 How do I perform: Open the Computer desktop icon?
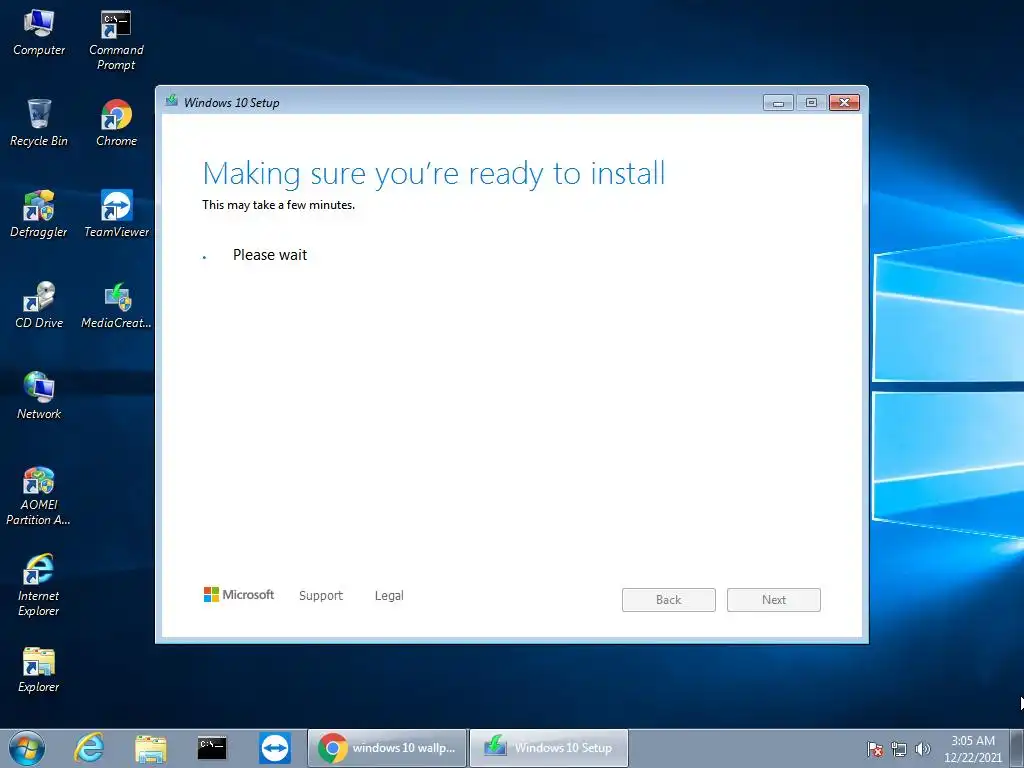pyautogui.click(x=39, y=33)
